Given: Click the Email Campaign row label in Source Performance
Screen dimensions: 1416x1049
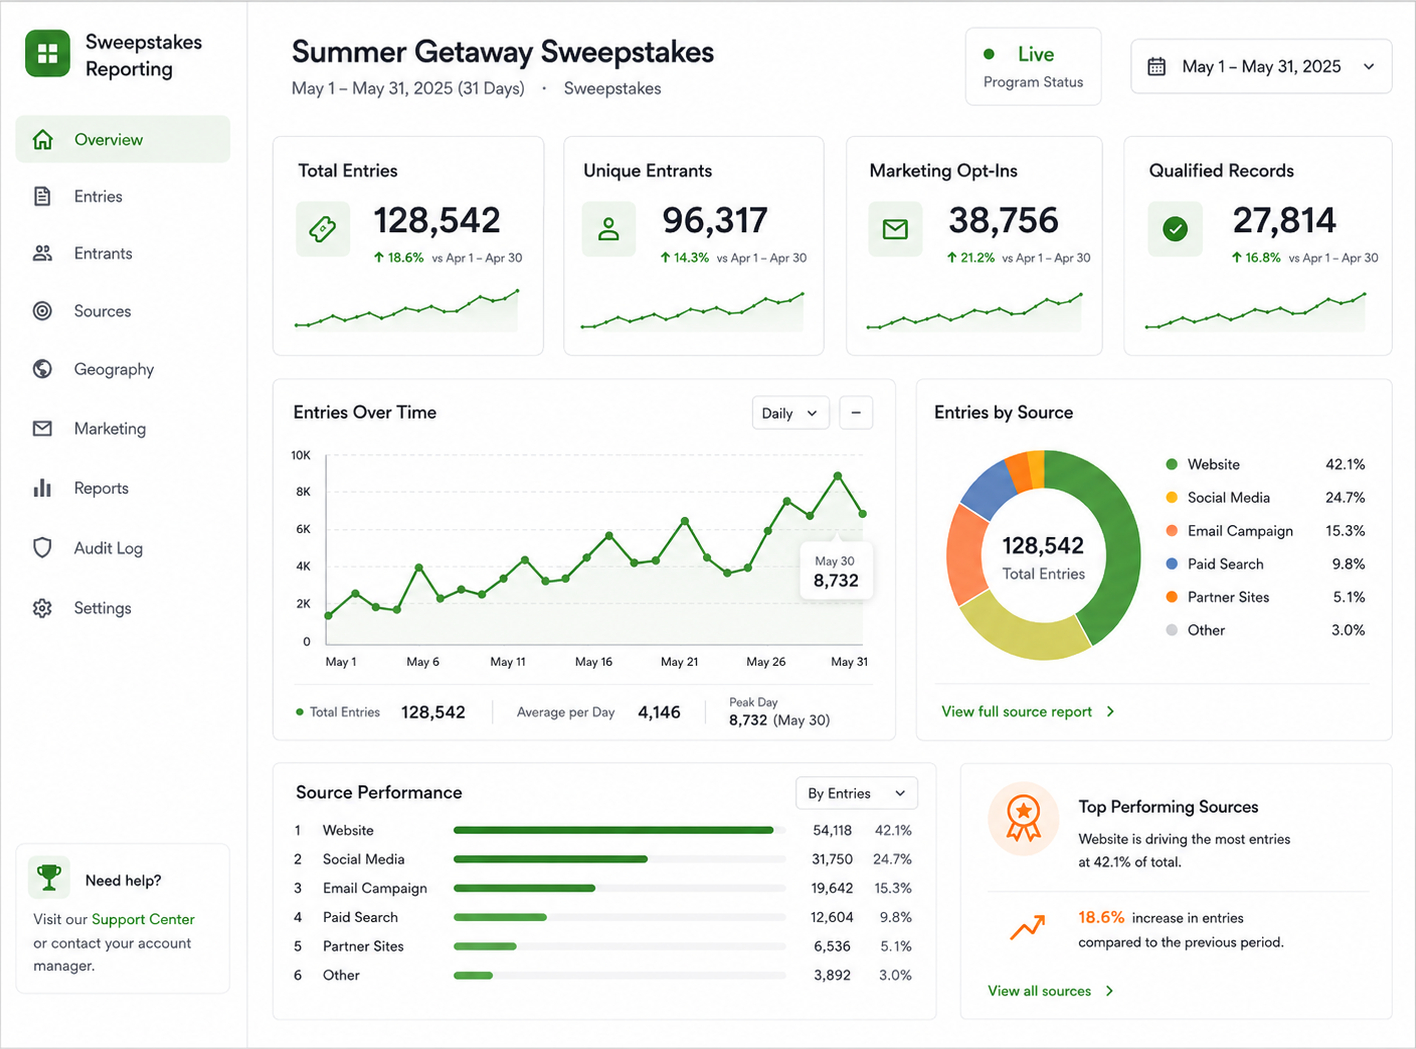Looking at the screenshot, I should point(375,888).
